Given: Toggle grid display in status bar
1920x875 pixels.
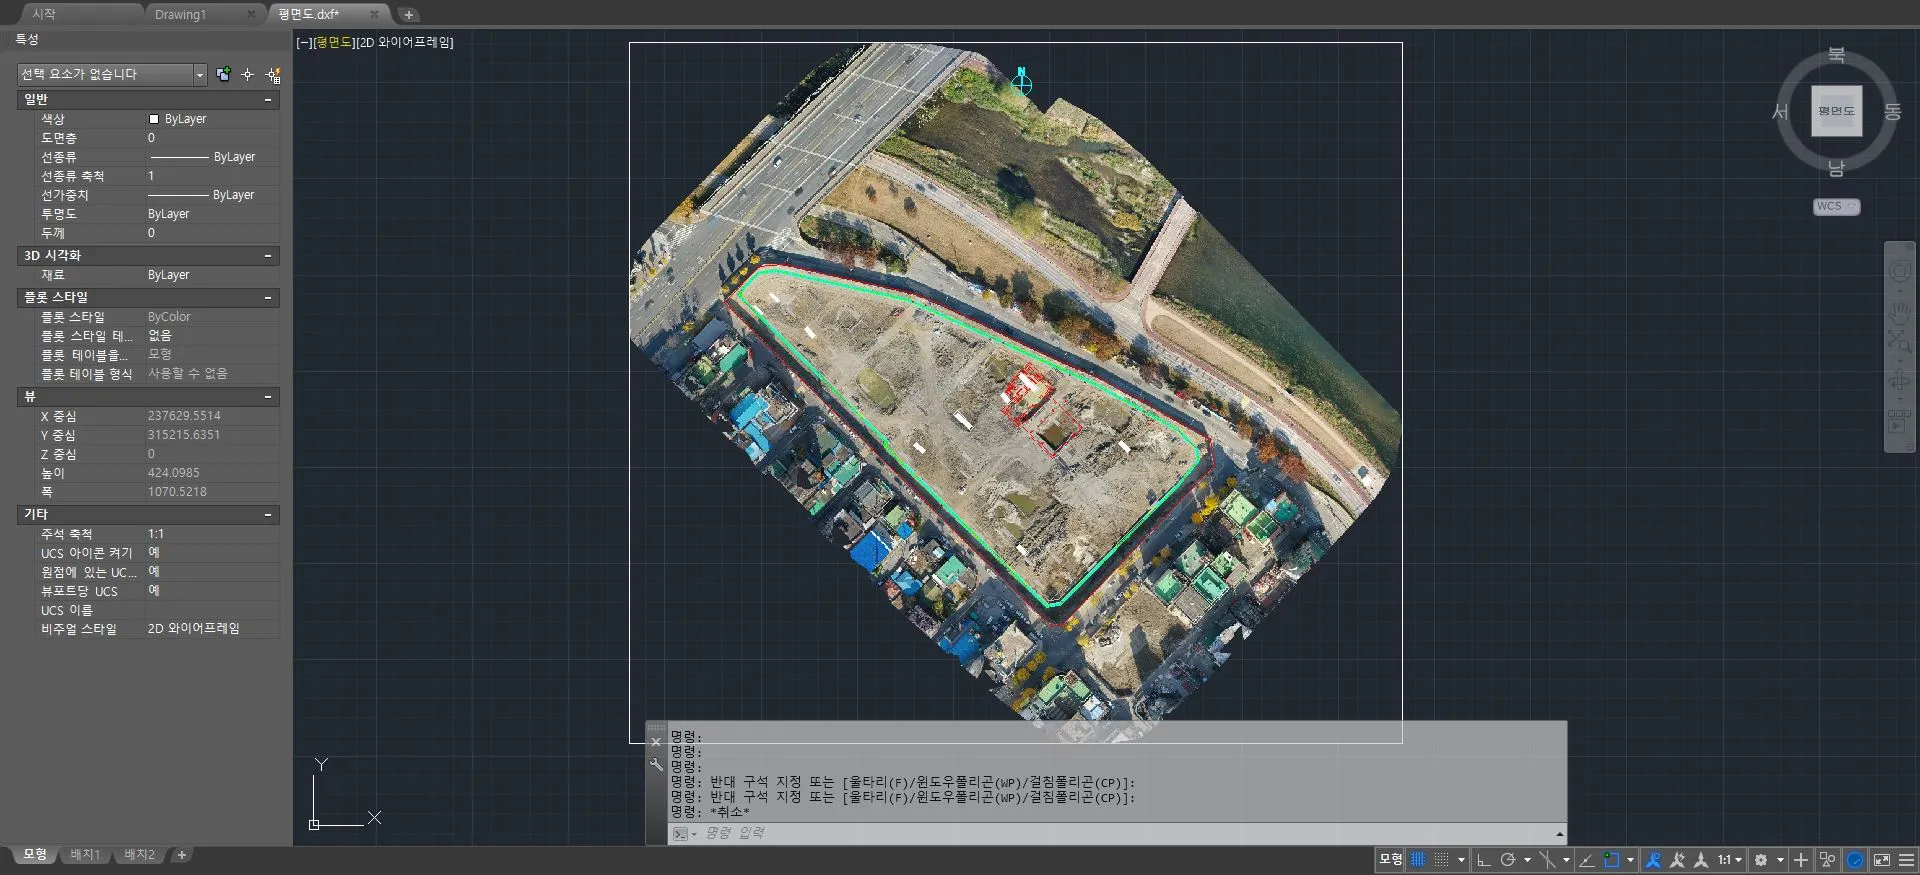Looking at the screenshot, I should point(1418,860).
